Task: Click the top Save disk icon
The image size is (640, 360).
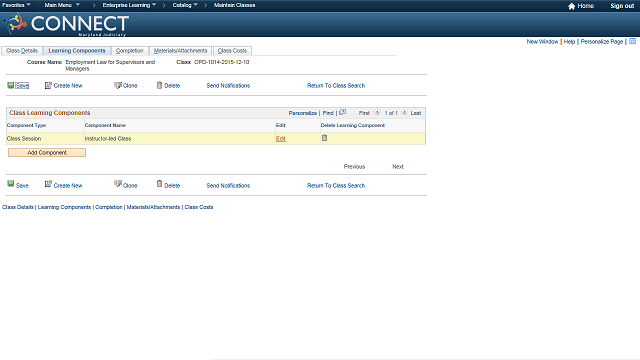Action: pos(11,85)
